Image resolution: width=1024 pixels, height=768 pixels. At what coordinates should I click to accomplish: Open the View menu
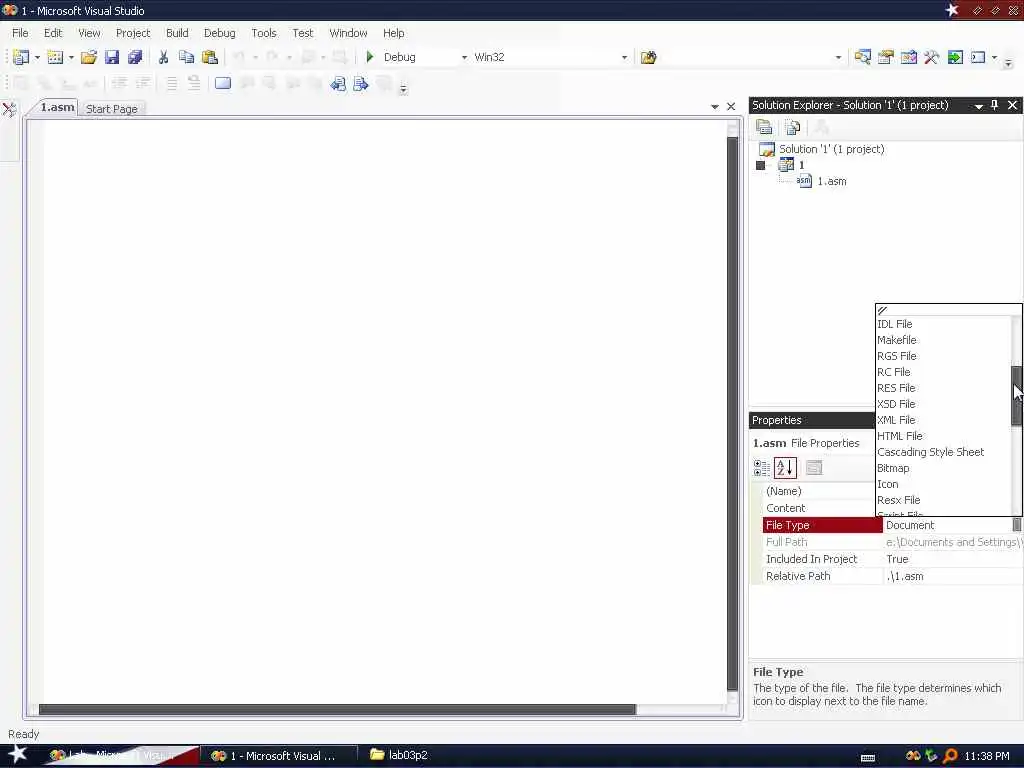pos(89,33)
